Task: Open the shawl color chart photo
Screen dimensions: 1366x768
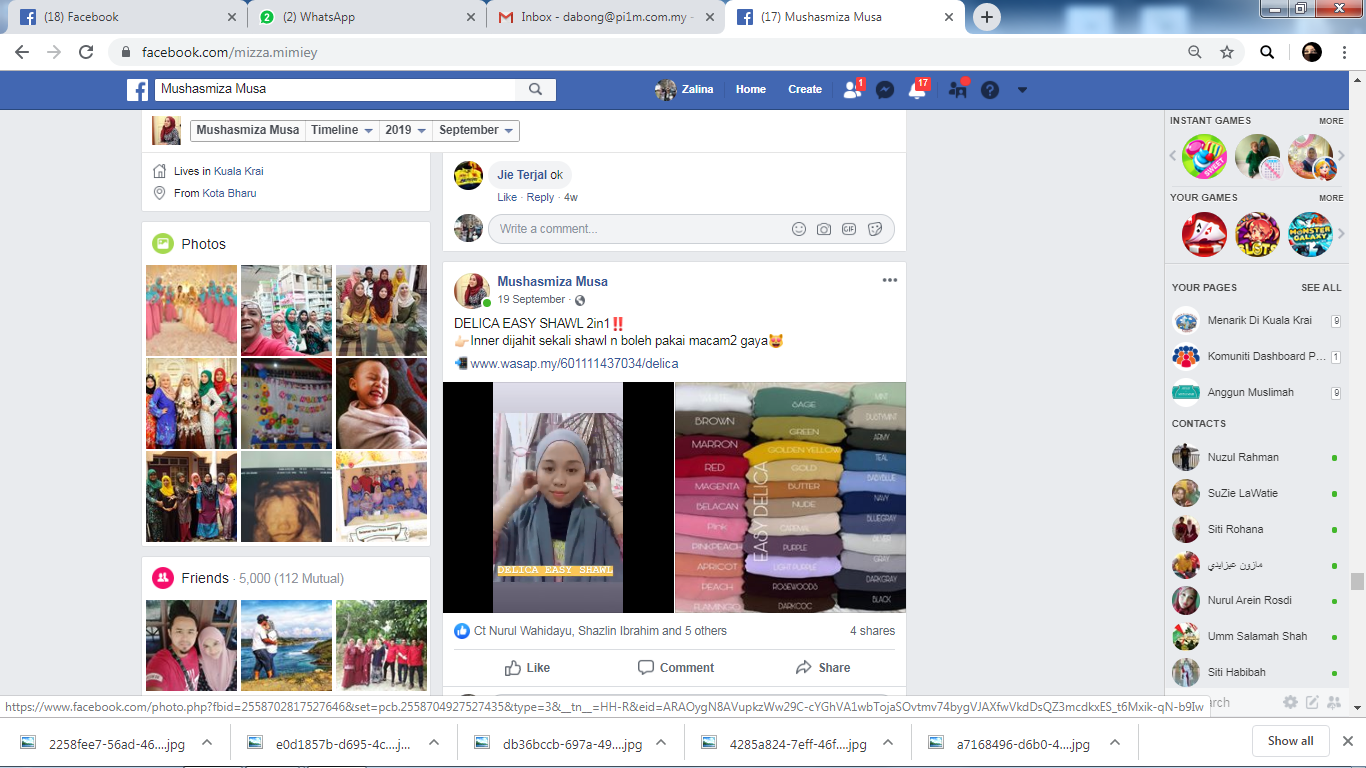Action: (790, 497)
